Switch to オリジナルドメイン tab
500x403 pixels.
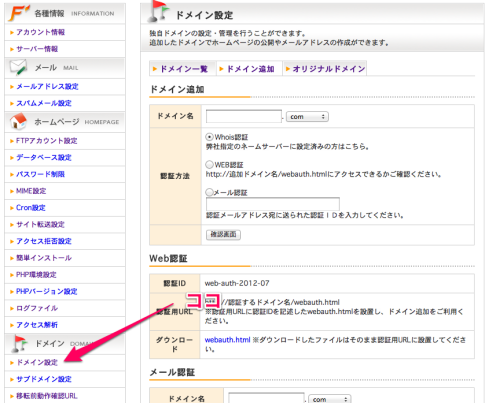click(325, 69)
